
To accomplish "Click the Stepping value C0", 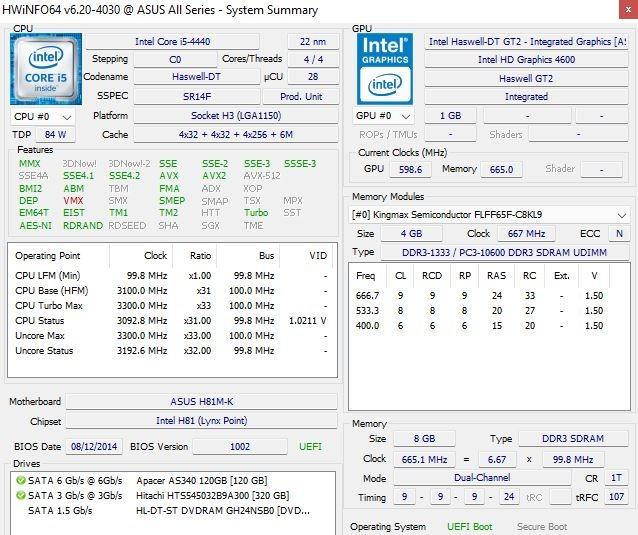I will coord(175,59).
